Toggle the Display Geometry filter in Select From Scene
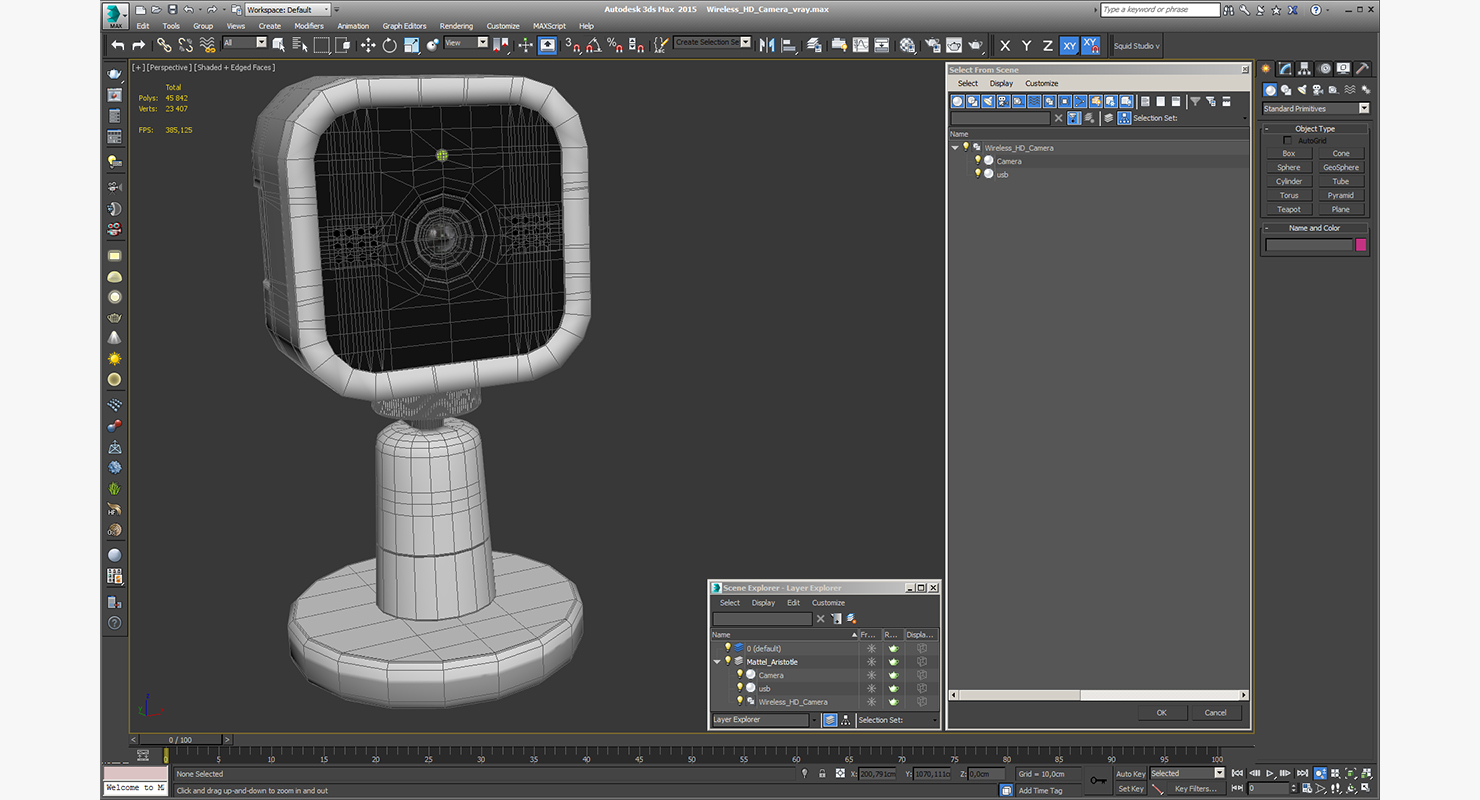 (x=957, y=101)
